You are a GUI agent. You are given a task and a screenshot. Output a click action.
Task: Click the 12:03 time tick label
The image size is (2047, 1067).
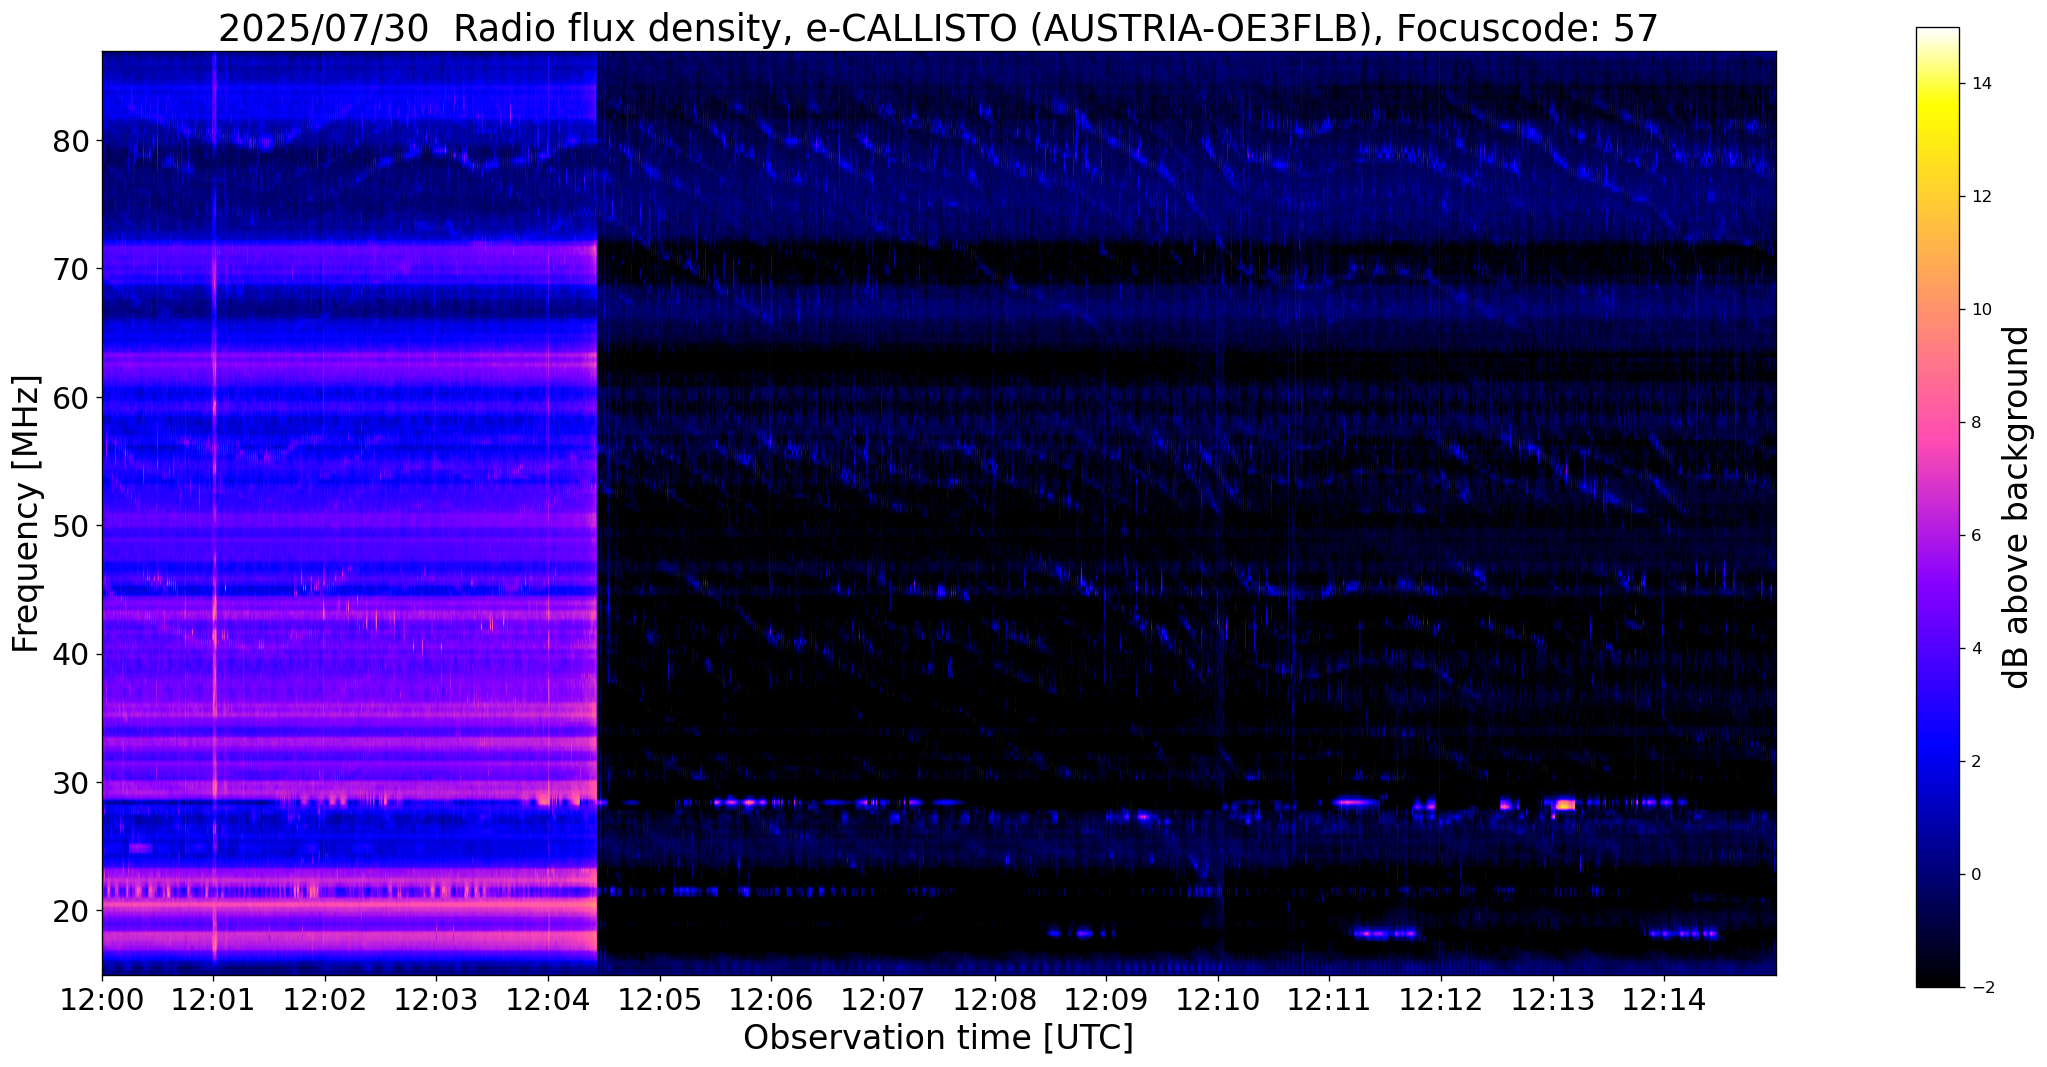click(436, 1000)
